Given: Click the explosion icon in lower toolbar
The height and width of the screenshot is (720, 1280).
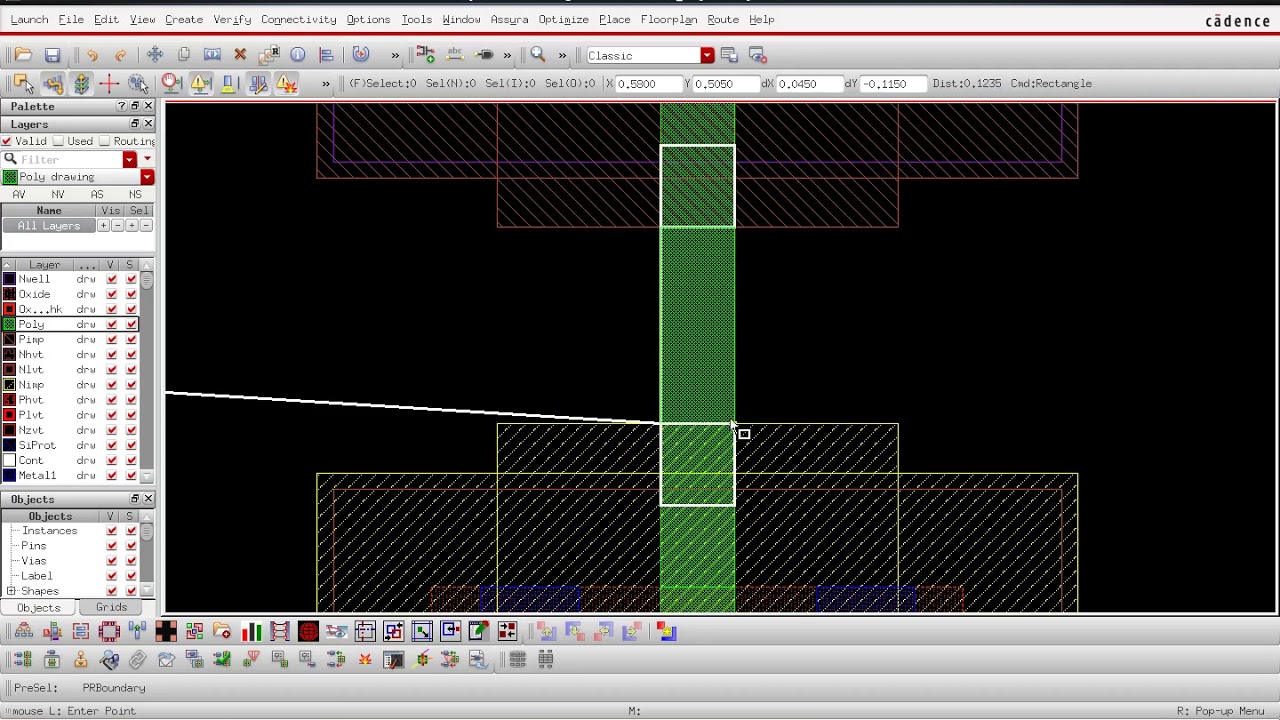Looking at the screenshot, I should pos(365,659).
